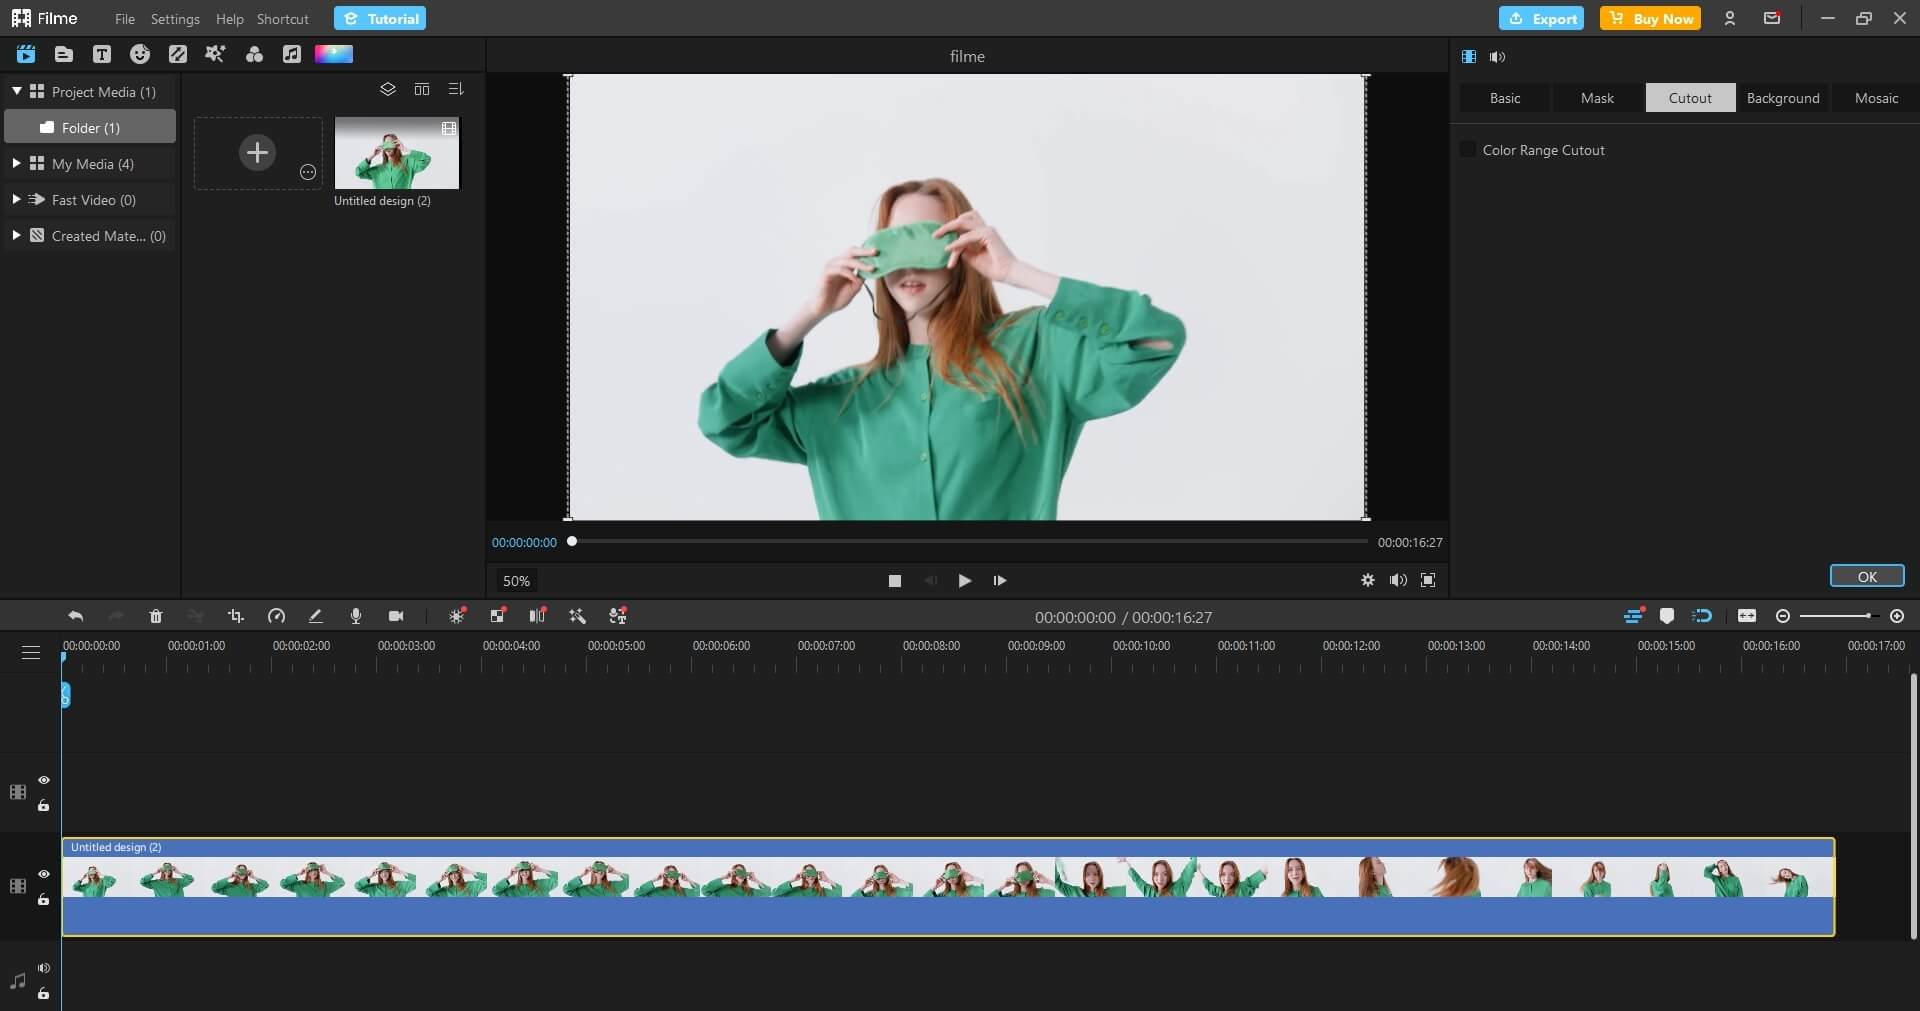The width and height of the screenshot is (1920, 1011).
Task: Open the Media library tab icon
Action: pyautogui.click(x=26, y=54)
